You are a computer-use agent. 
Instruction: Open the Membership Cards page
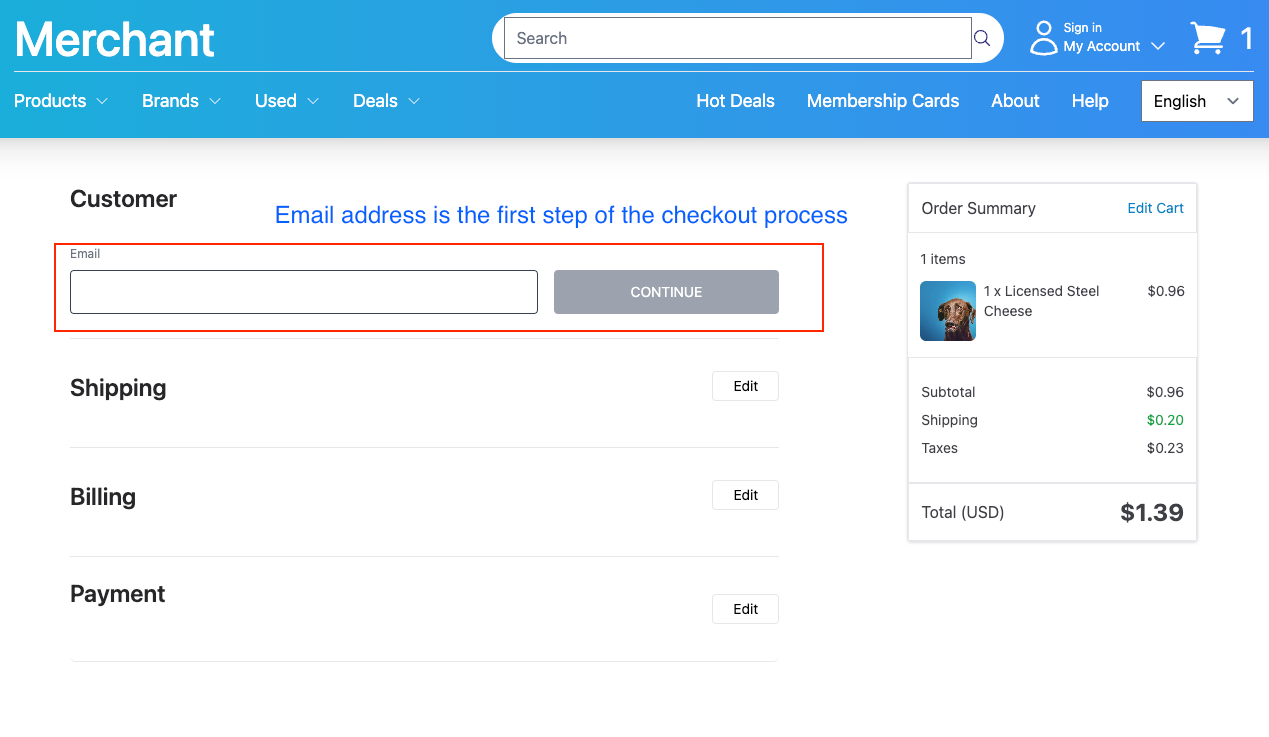882,101
